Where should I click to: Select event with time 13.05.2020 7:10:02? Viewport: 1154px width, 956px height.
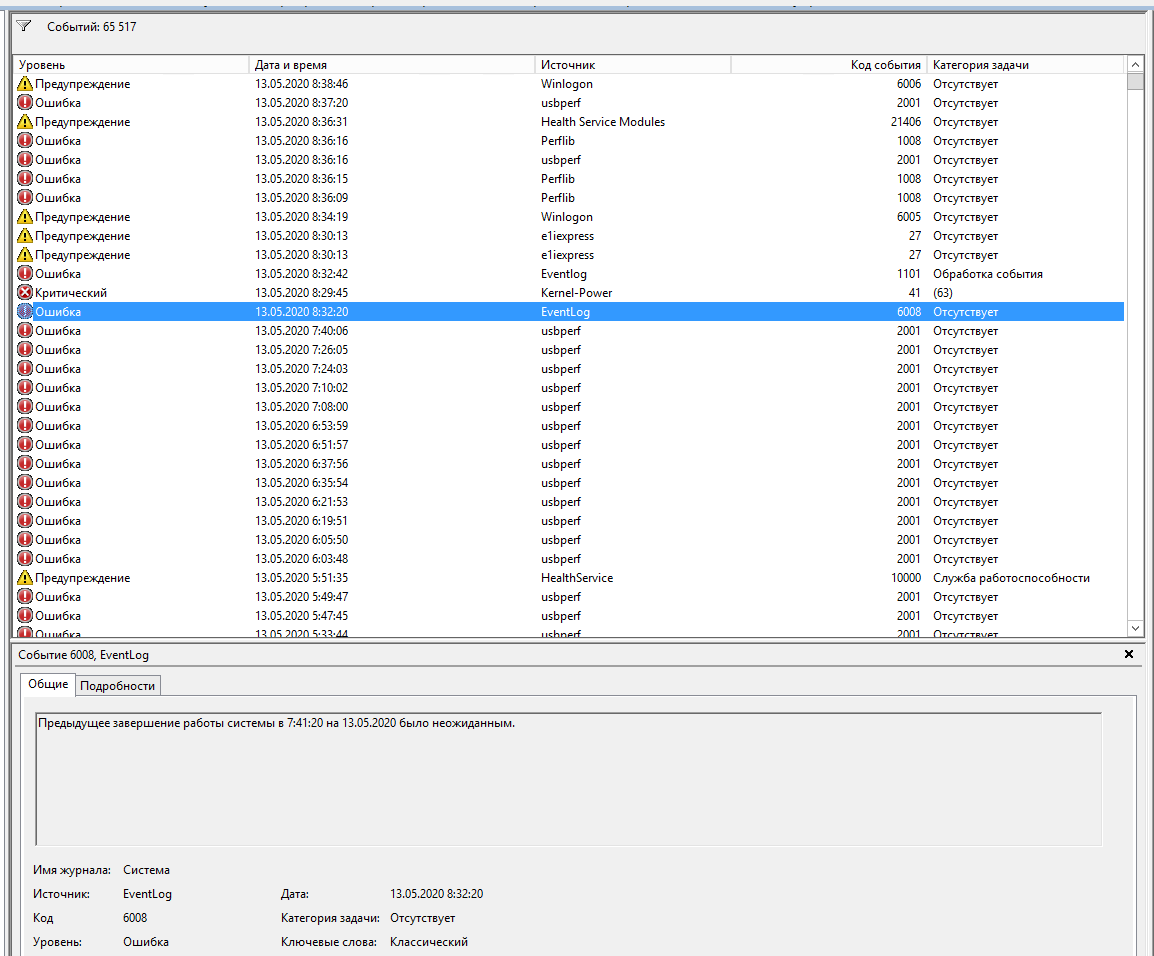(302, 388)
